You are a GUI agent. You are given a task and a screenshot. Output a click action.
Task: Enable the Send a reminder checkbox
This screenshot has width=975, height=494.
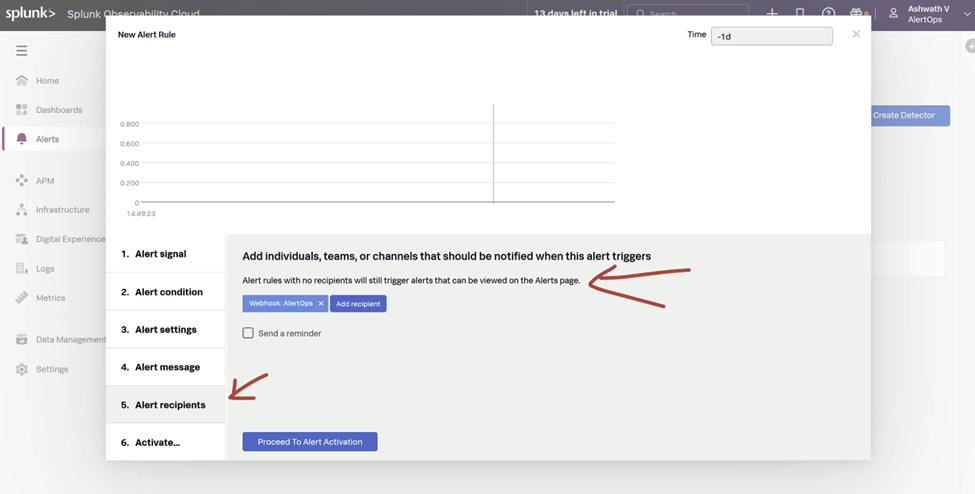point(248,333)
